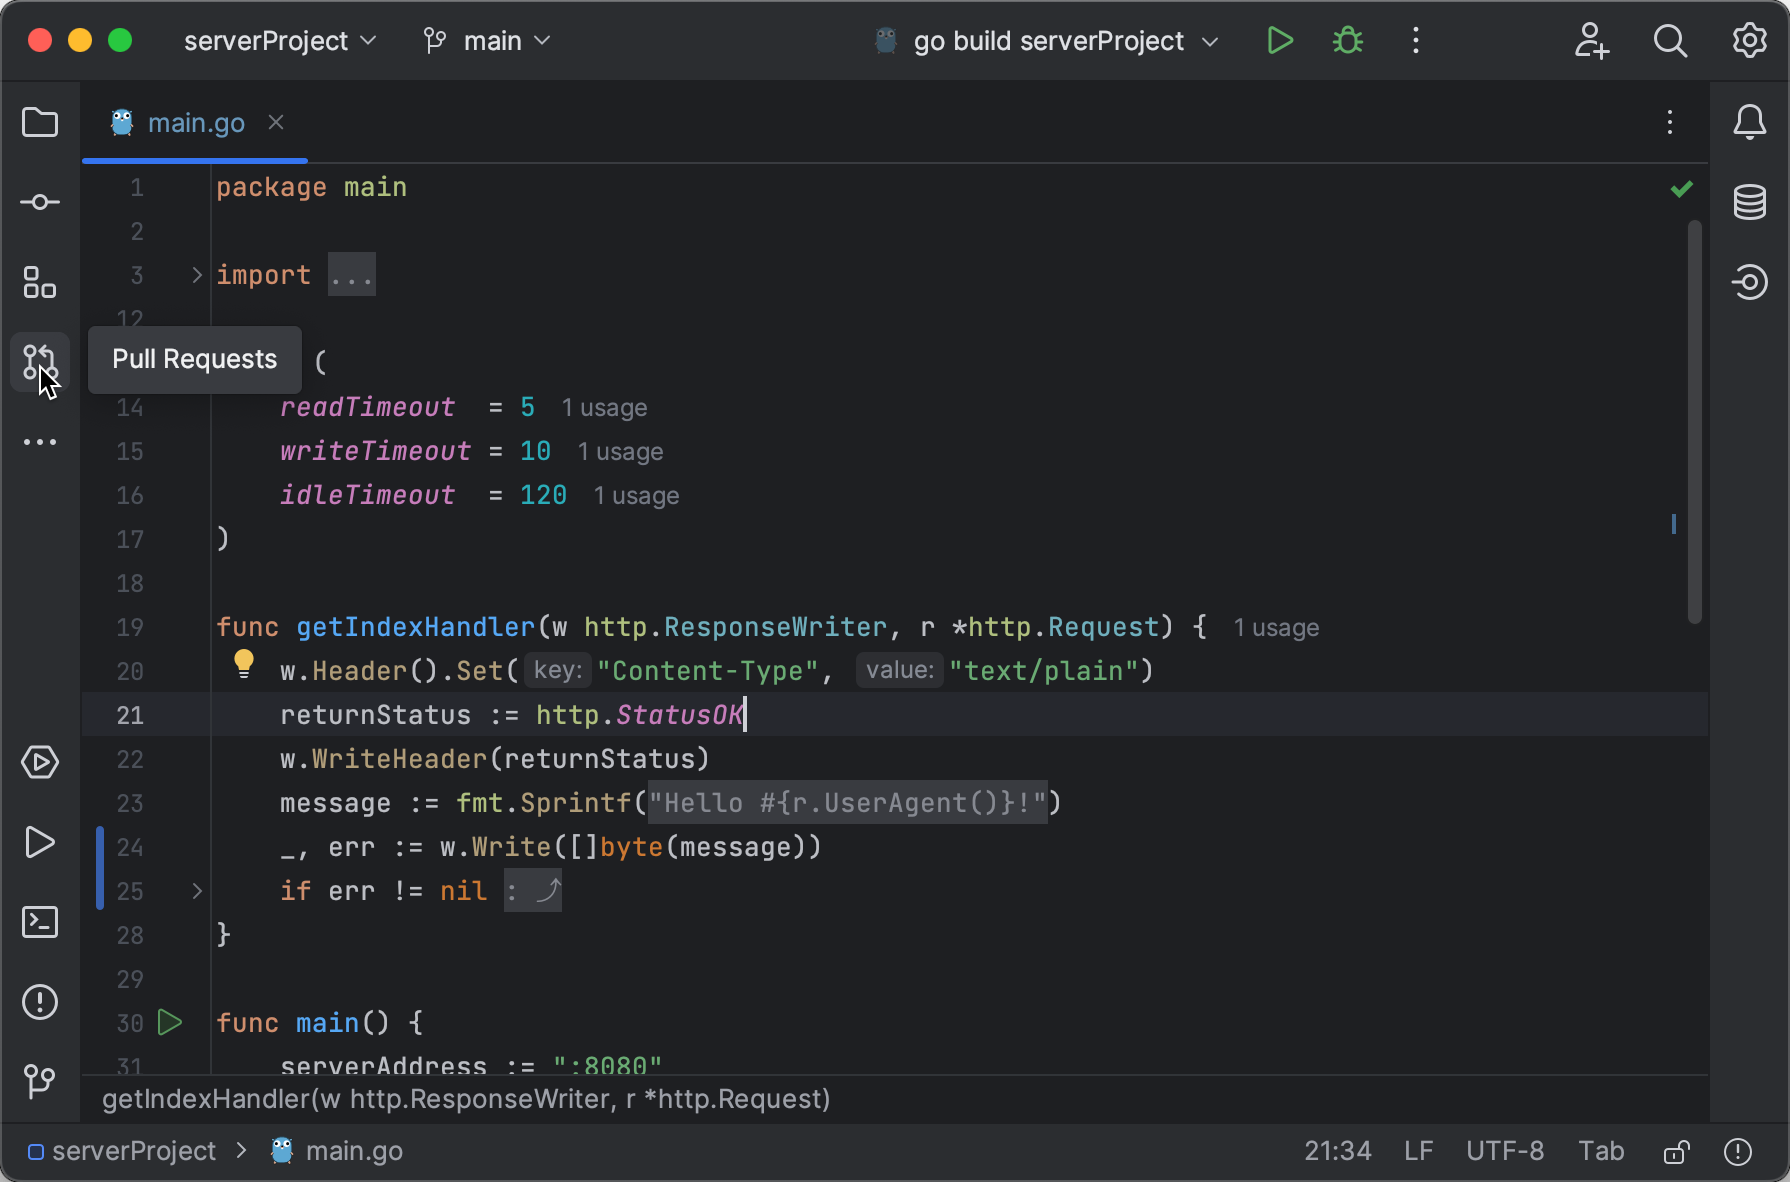Open the More Actions three-dot menu
This screenshot has height=1182, width=1790.
[1416, 40]
